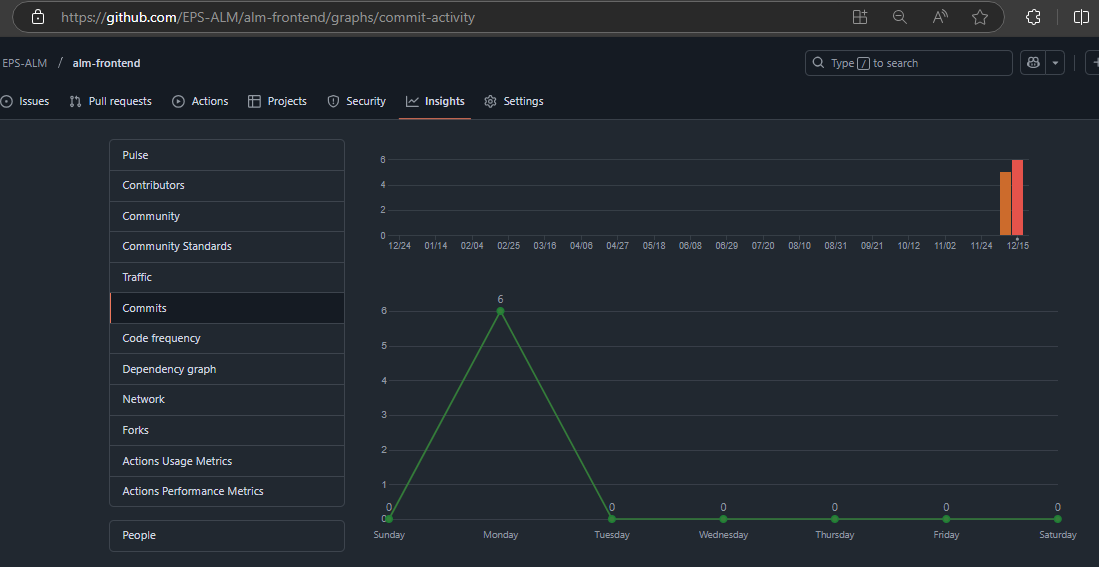Expand the Copilot dropdown arrow
This screenshot has height=567, width=1099.
point(1055,63)
